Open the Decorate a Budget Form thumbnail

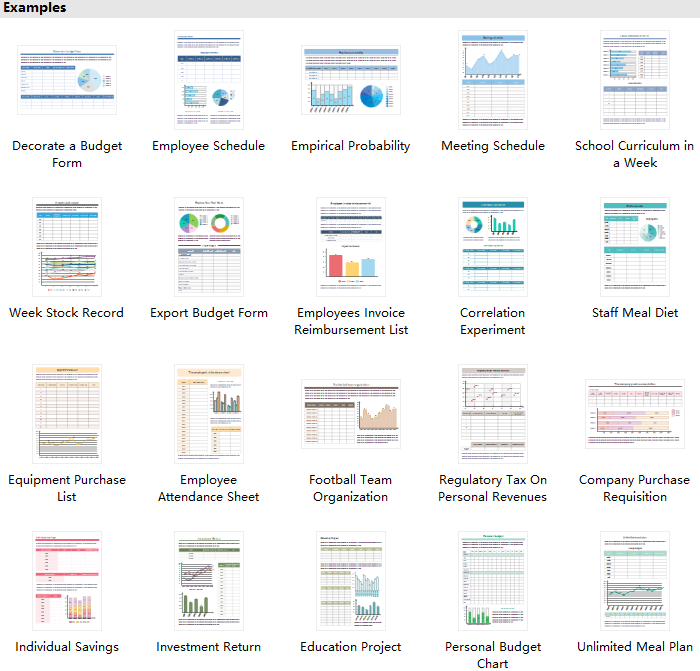67,80
